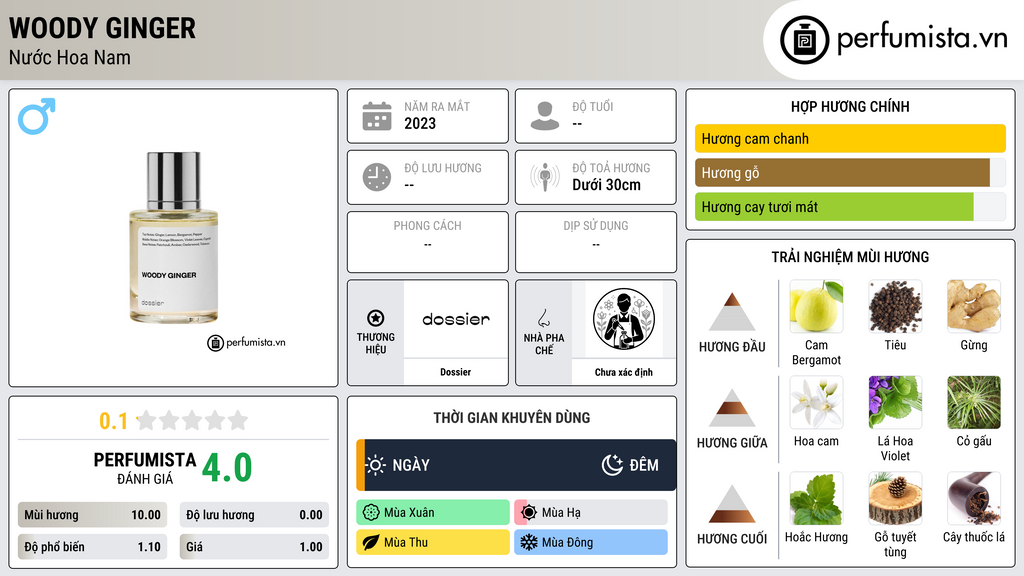
Task: Click the Mùa Đông season badge
Action: point(591,542)
